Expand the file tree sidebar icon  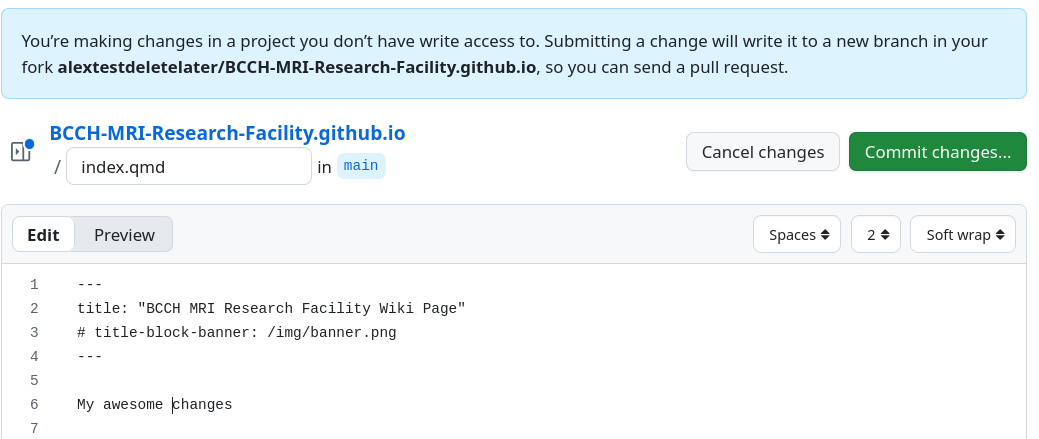click(20, 151)
